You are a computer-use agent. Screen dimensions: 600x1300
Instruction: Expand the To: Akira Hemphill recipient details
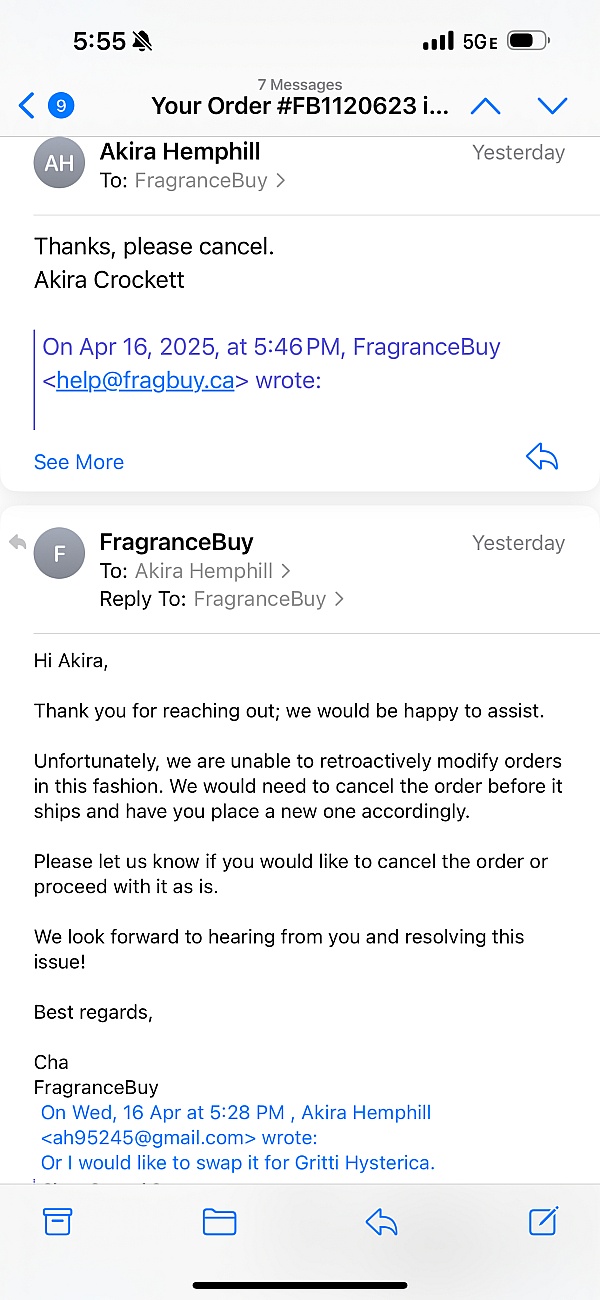coord(213,571)
